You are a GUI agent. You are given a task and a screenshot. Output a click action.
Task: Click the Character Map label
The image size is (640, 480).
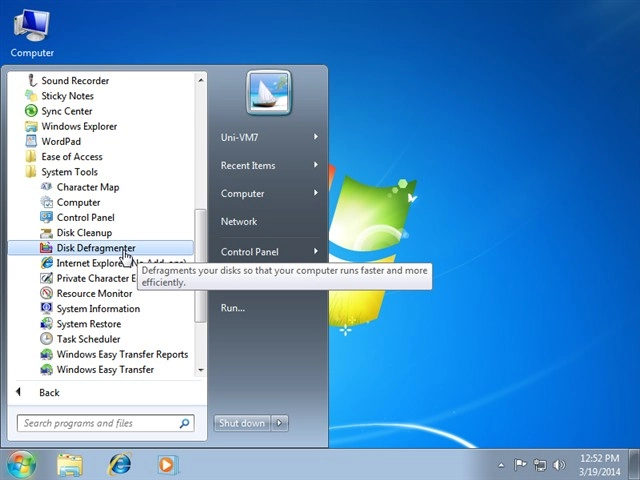tap(88, 187)
